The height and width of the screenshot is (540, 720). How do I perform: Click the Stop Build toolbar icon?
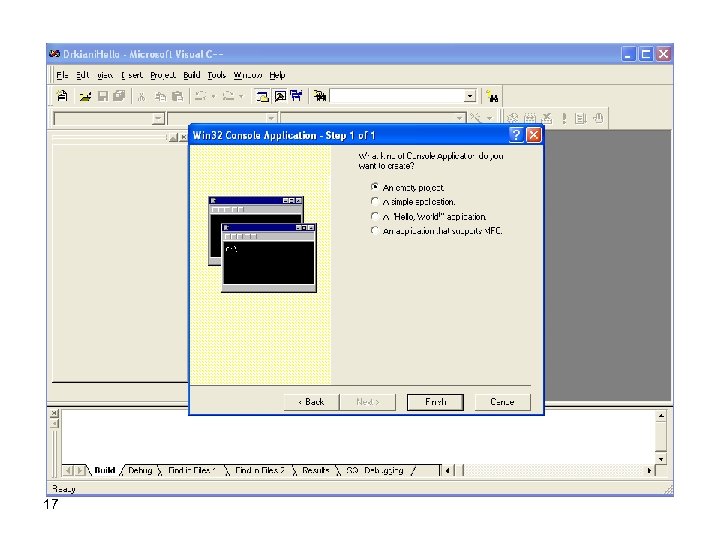tap(546, 118)
